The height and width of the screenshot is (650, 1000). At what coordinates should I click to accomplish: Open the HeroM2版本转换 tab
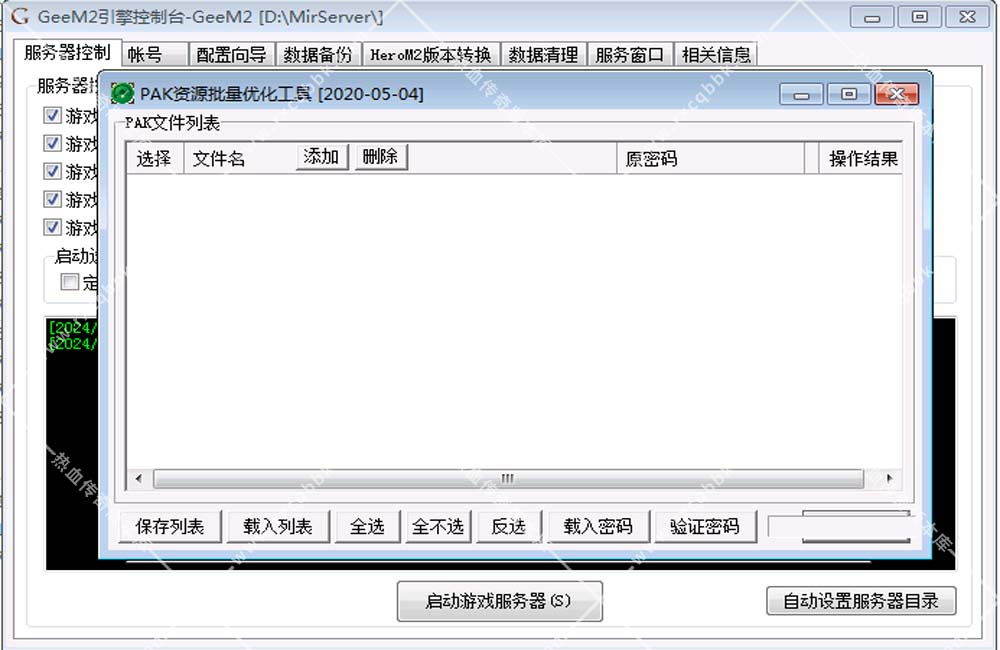430,55
